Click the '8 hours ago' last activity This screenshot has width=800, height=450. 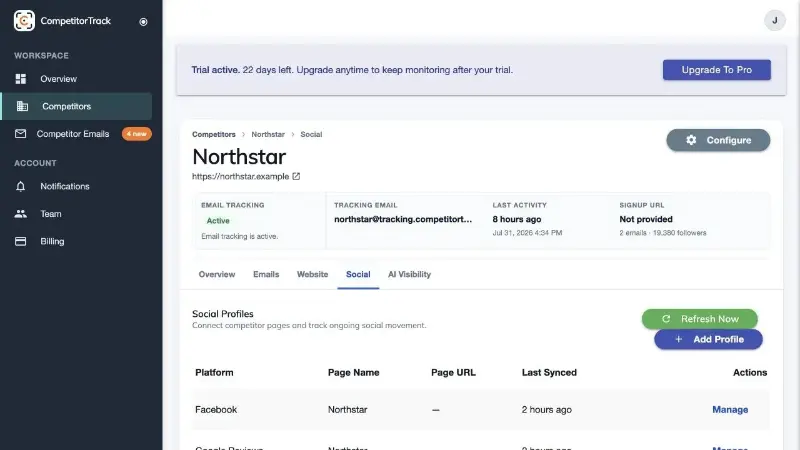517,219
